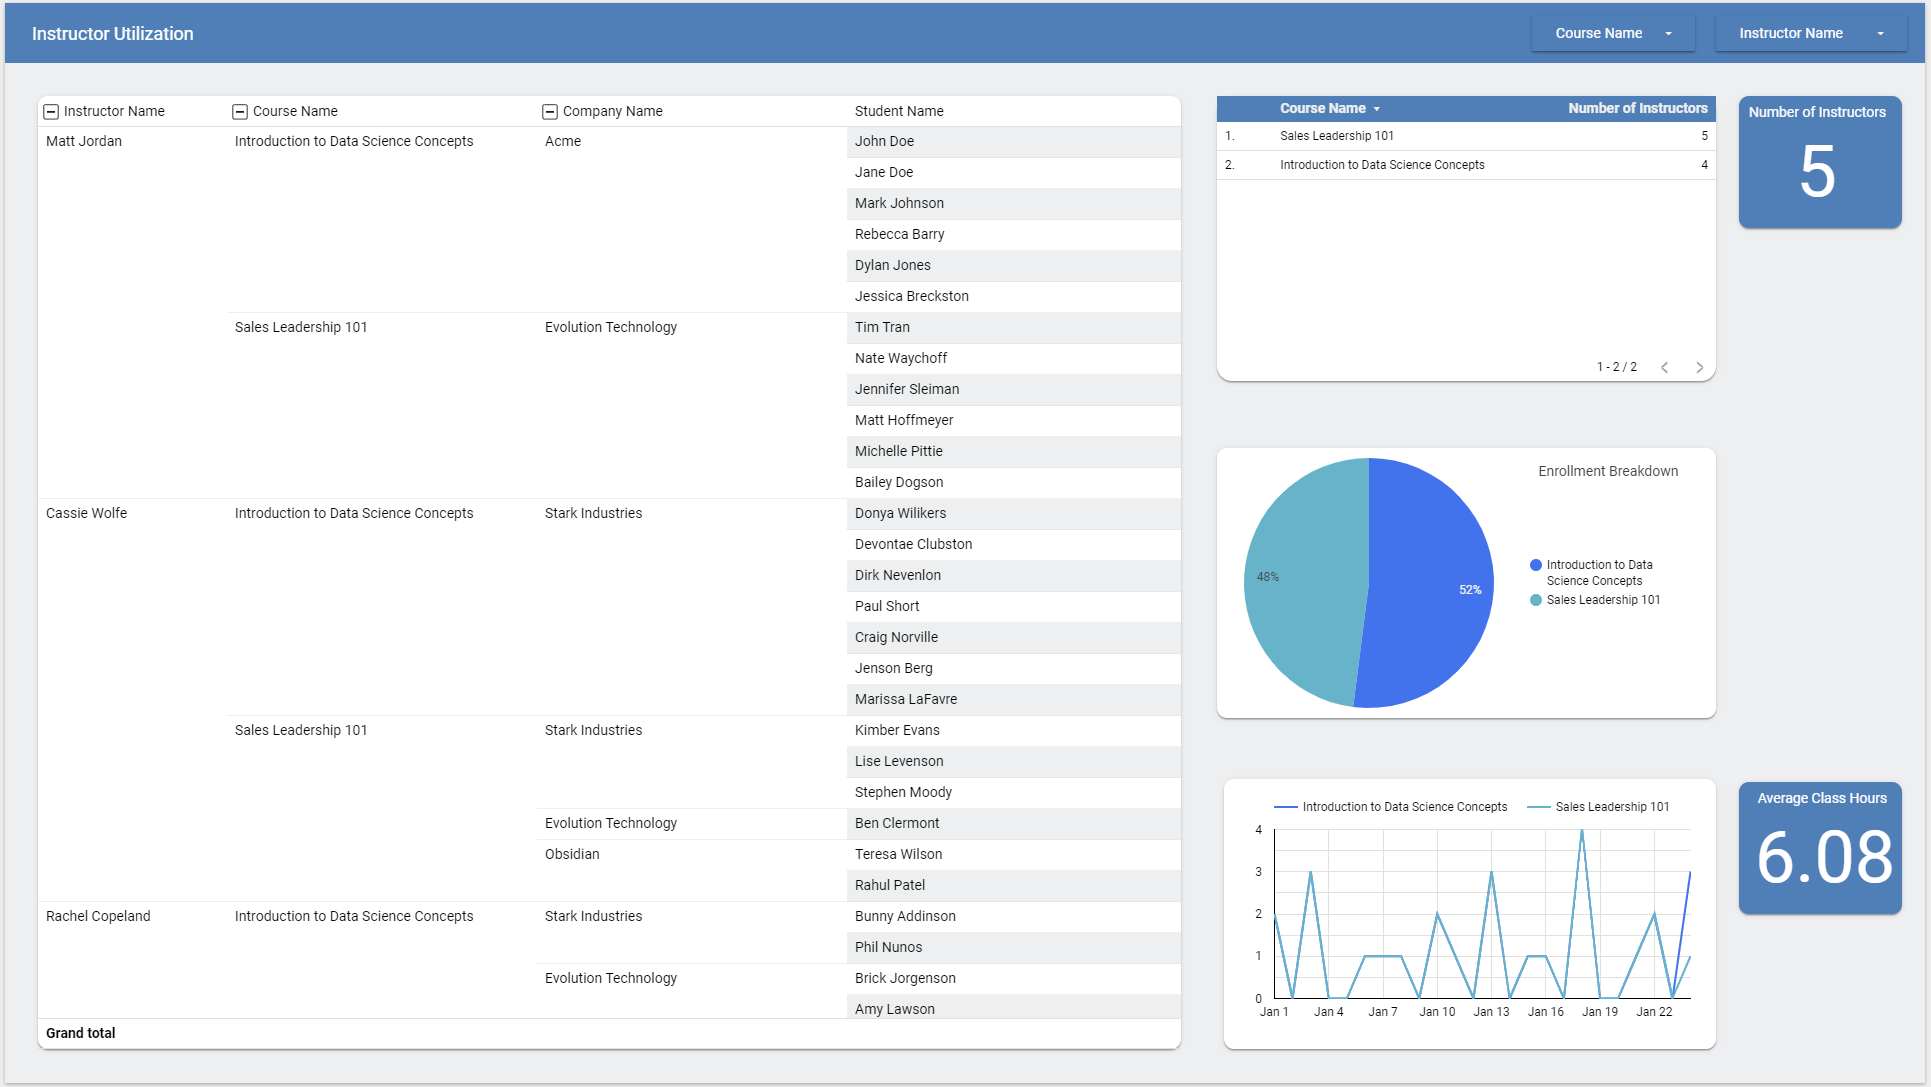Click Number of Instructors column header
The height and width of the screenshot is (1087, 1931).
coord(1637,108)
